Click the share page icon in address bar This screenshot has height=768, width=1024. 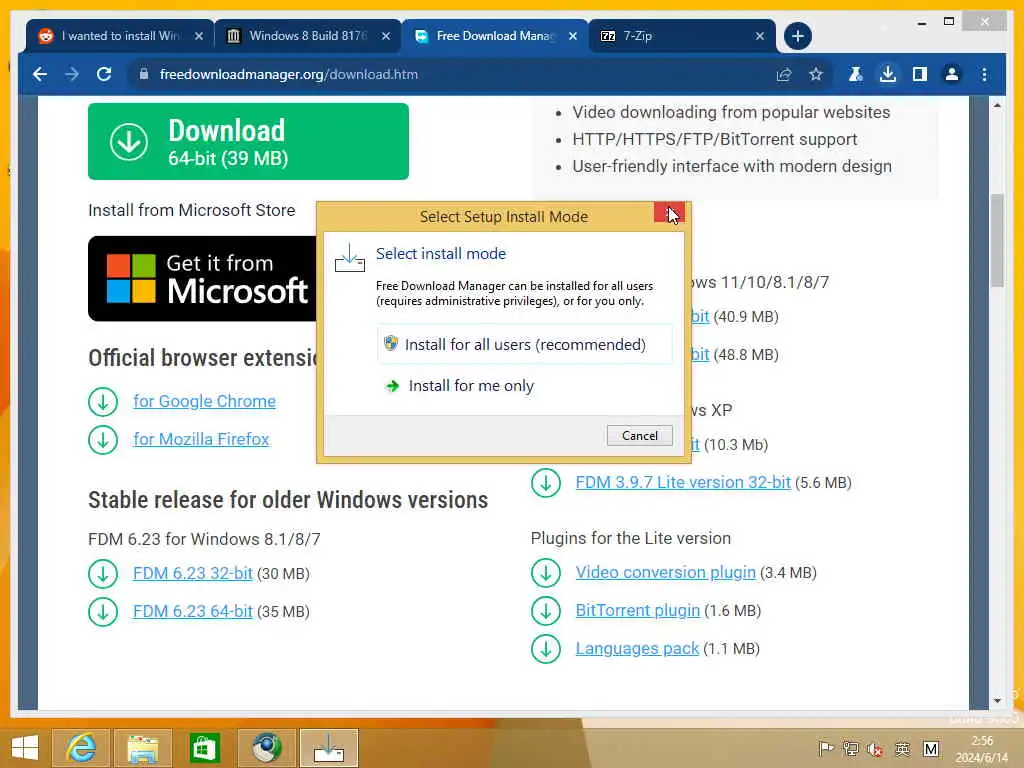click(784, 74)
